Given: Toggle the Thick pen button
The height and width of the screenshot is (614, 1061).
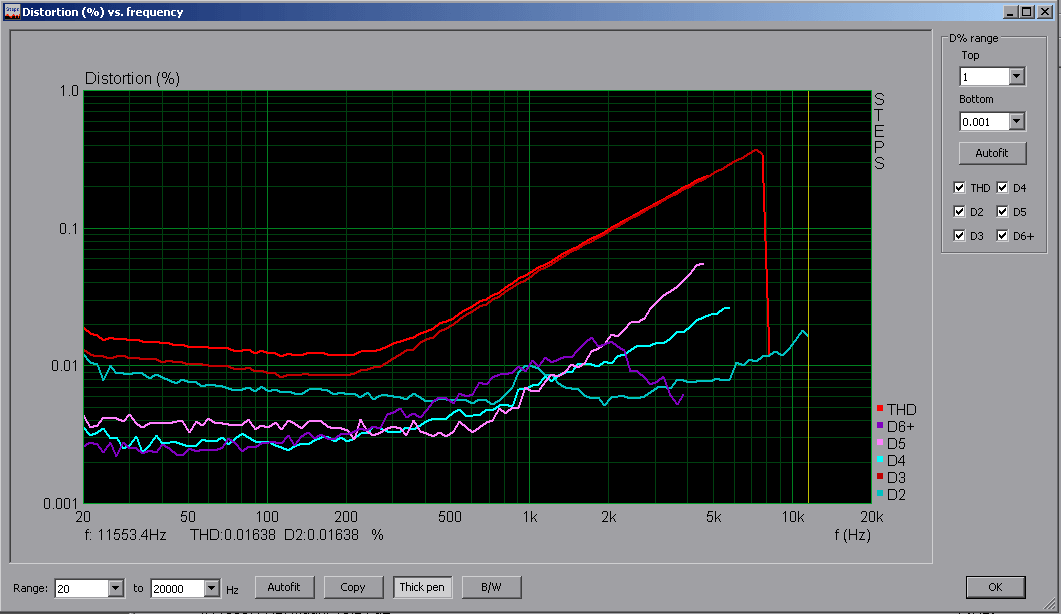Looking at the screenshot, I should coord(421,587).
